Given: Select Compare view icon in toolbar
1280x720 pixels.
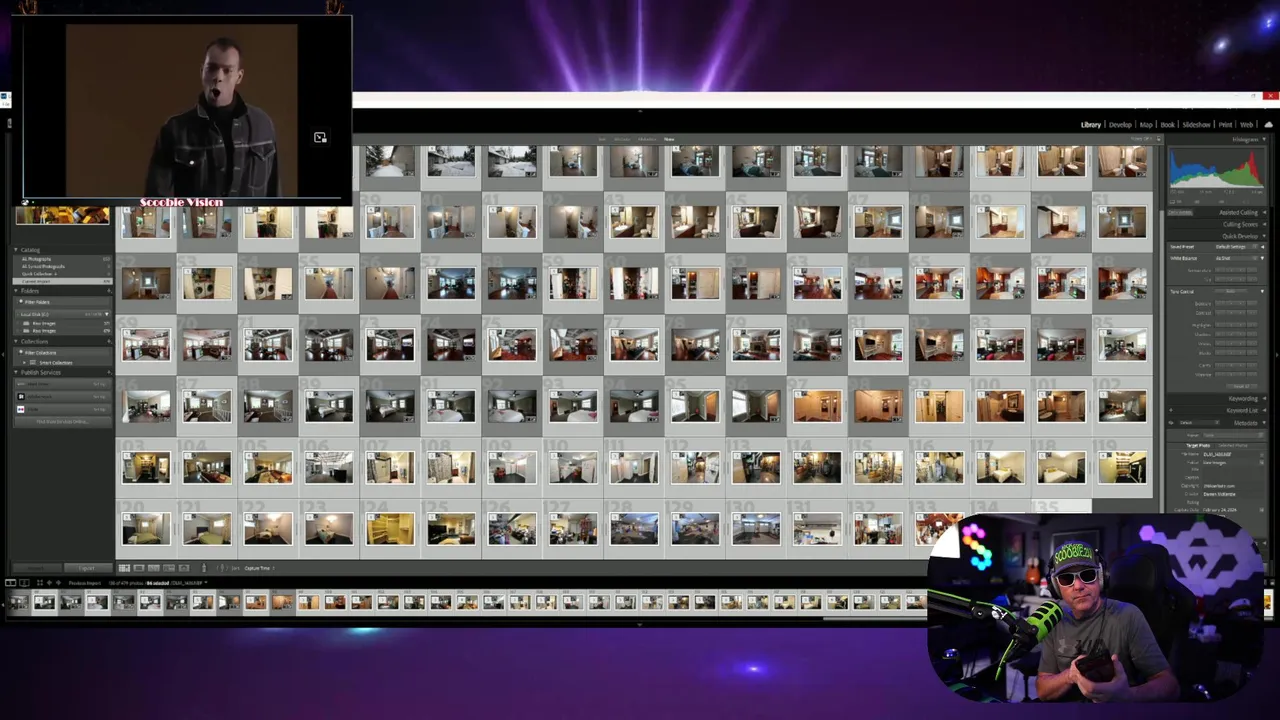Looking at the screenshot, I should point(154,568).
